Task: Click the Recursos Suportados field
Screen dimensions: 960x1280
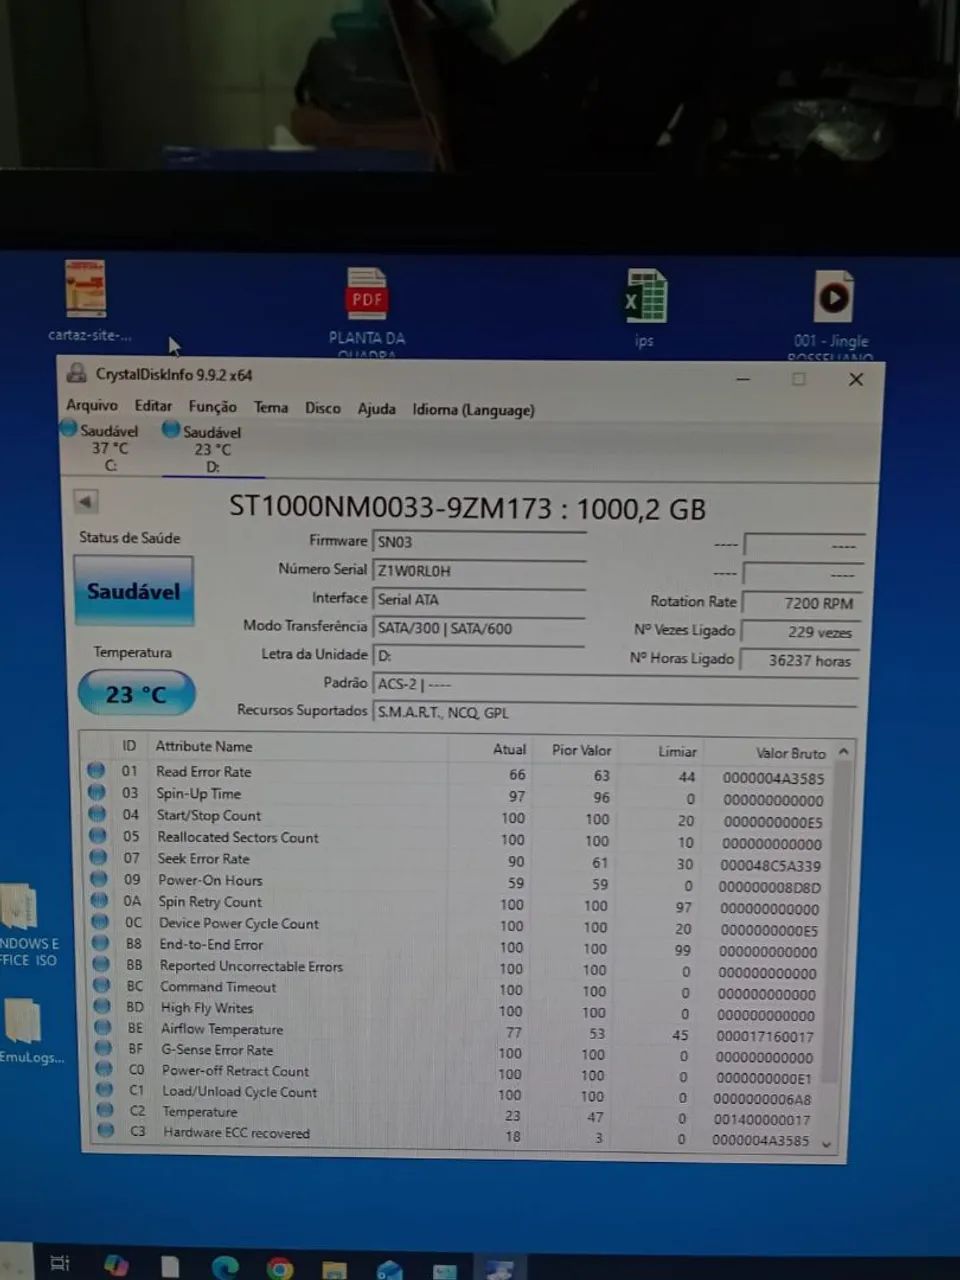Action: pos(615,713)
